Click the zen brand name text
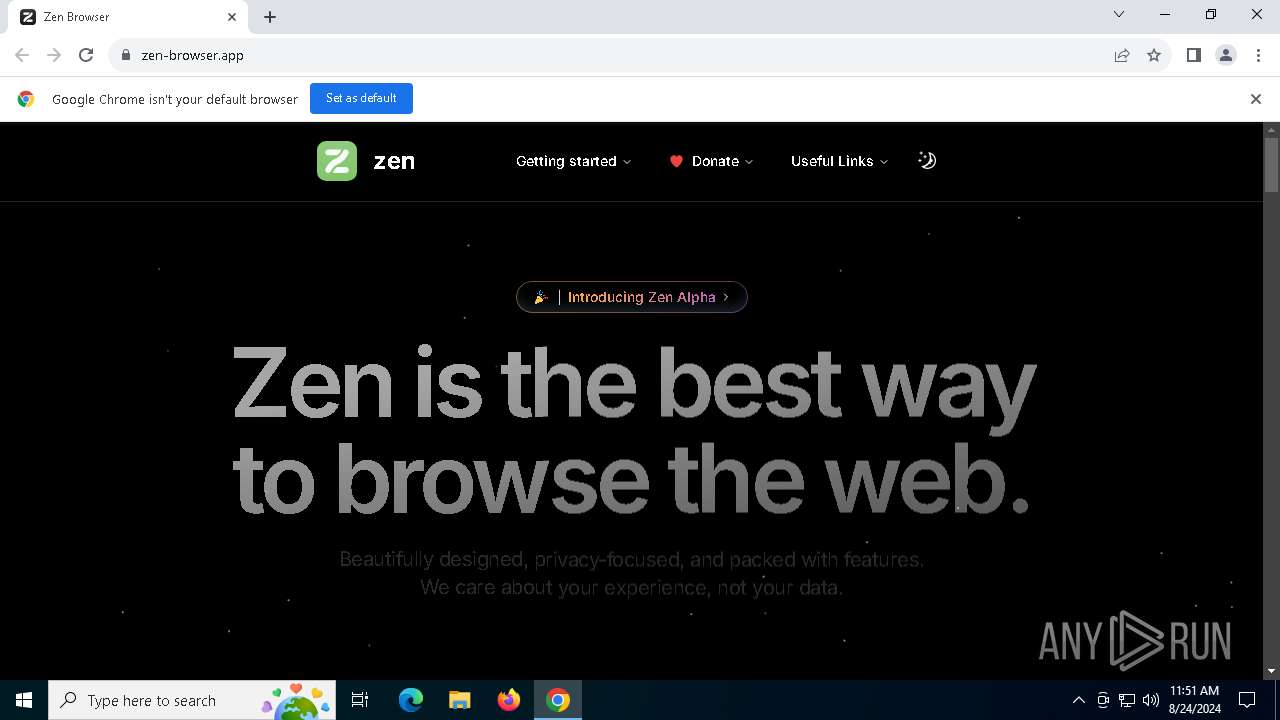The width and height of the screenshot is (1280, 720). (394, 161)
